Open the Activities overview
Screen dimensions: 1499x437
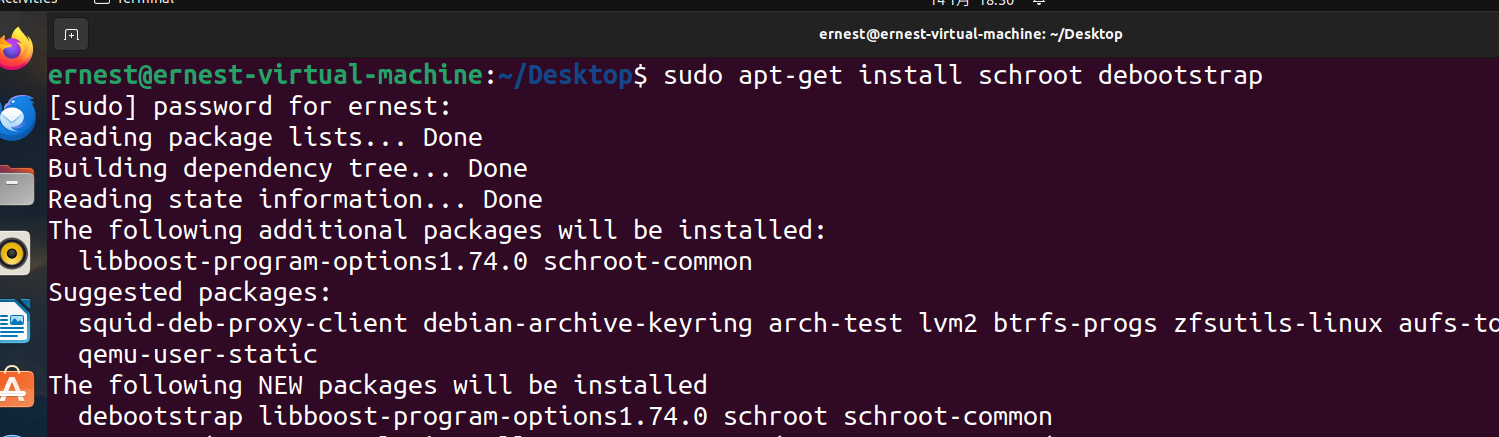[x=28, y=3]
